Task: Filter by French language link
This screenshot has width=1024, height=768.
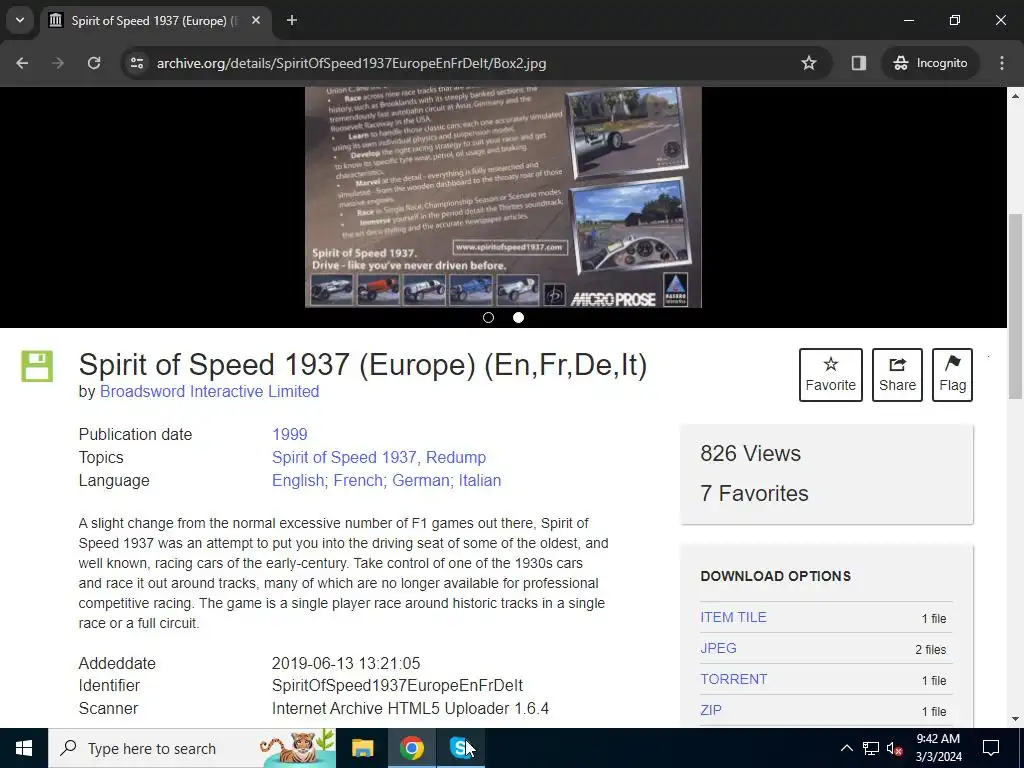Action: pyautogui.click(x=359, y=481)
